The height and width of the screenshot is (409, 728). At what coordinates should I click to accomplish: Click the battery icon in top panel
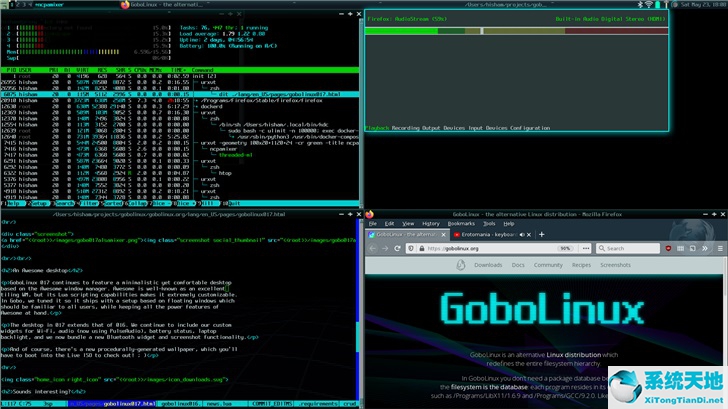click(x=657, y=5)
